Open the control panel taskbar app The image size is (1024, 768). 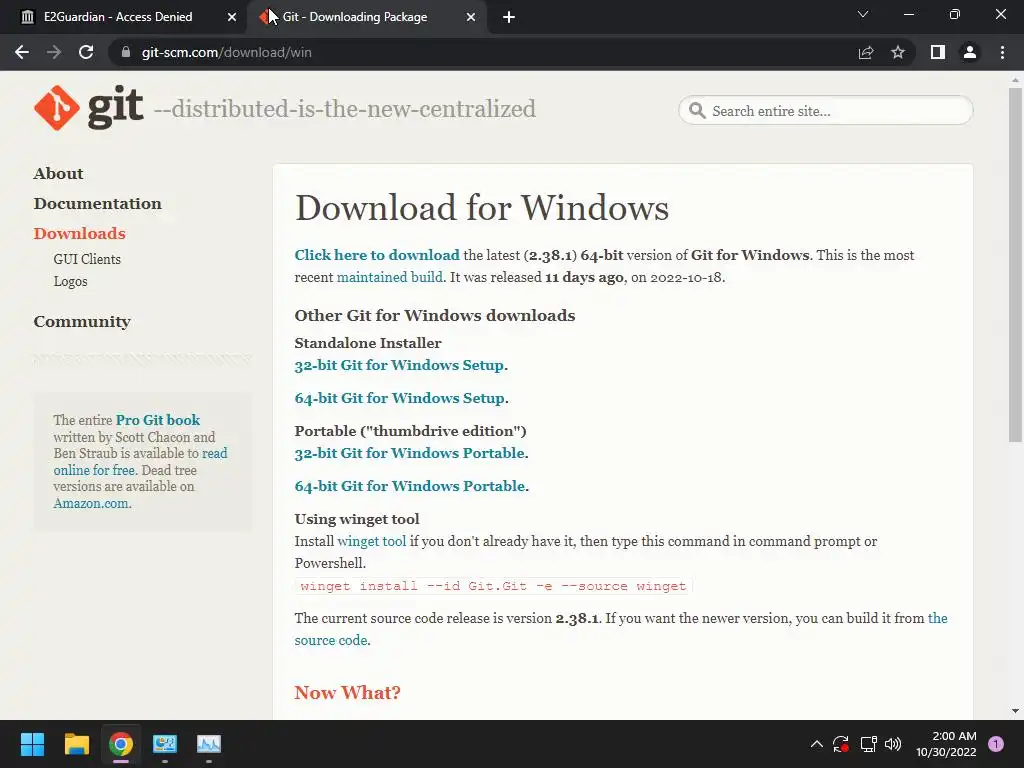tap(165, 744)
